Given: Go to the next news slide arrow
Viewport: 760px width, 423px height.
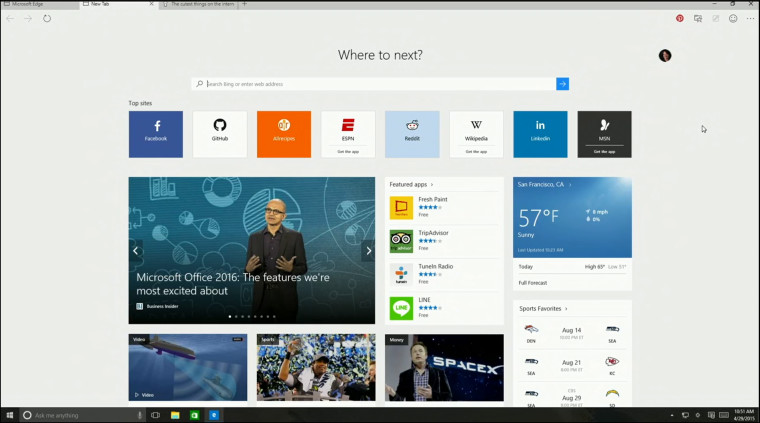Looking at the screenshot, I should coord(367,251).
